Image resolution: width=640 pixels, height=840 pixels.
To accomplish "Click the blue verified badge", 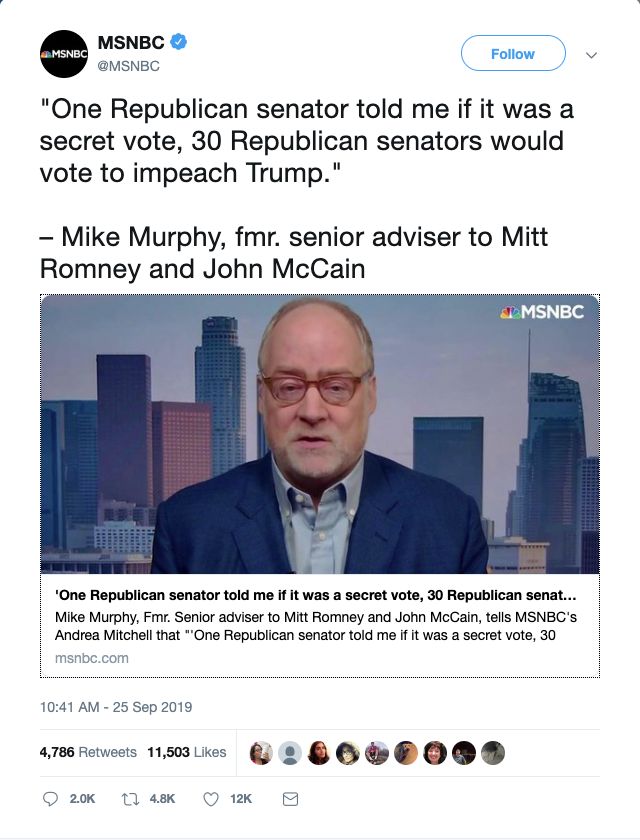I will click(x=178, y=41).
